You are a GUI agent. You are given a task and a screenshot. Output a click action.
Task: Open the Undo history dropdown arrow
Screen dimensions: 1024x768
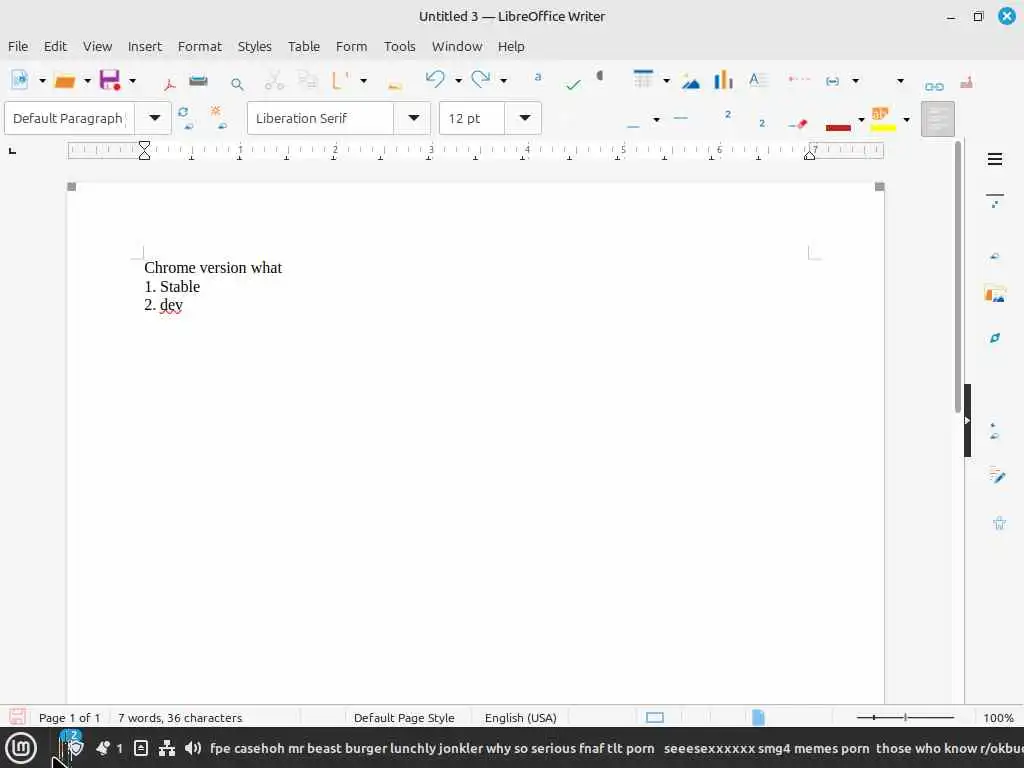point(458,81)
